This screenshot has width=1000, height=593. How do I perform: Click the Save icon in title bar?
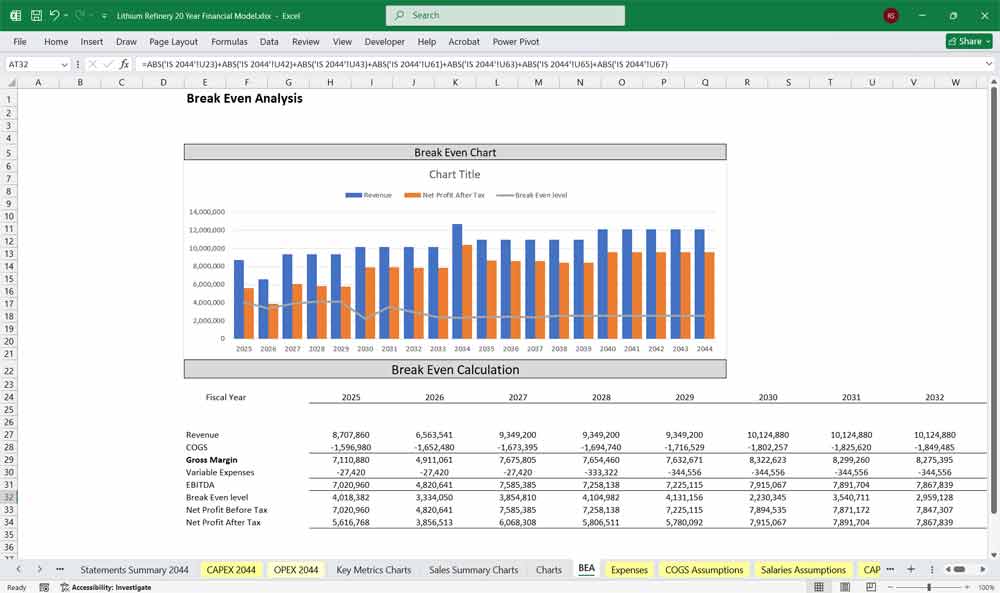click(36, 16)
